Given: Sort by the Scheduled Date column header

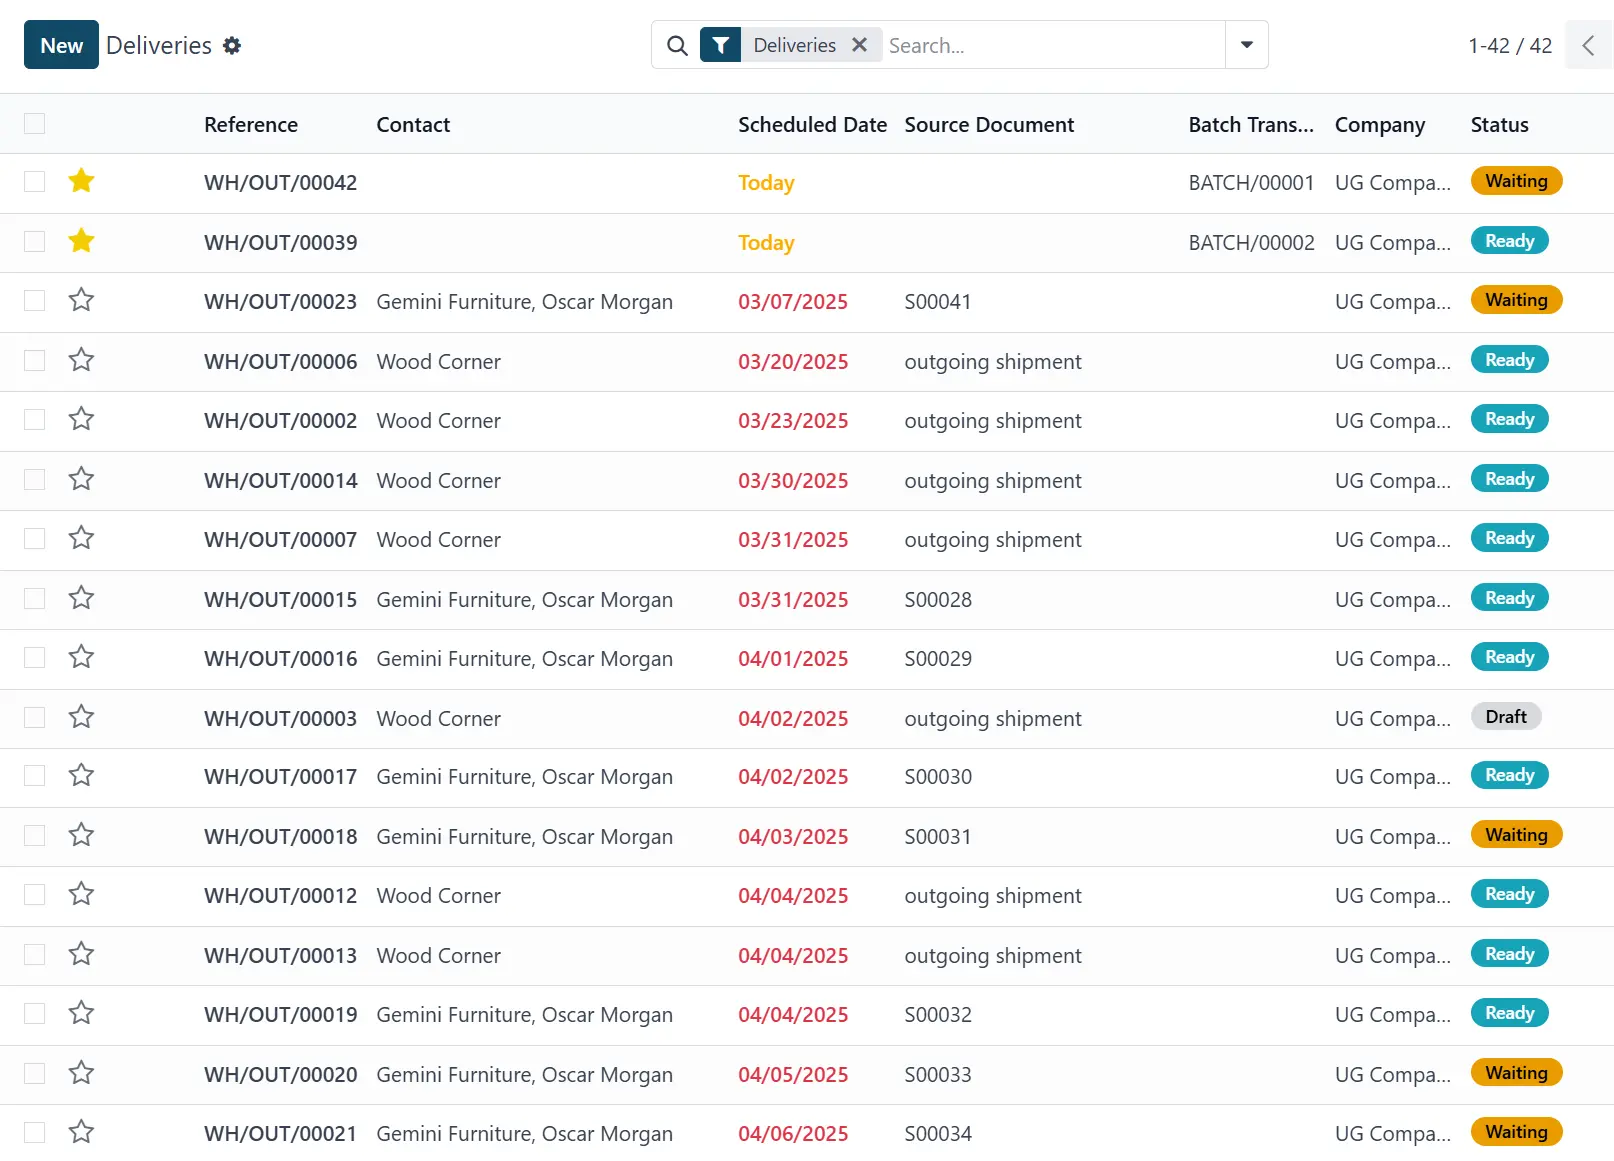Looking at the screenshot, I should 811,125.
